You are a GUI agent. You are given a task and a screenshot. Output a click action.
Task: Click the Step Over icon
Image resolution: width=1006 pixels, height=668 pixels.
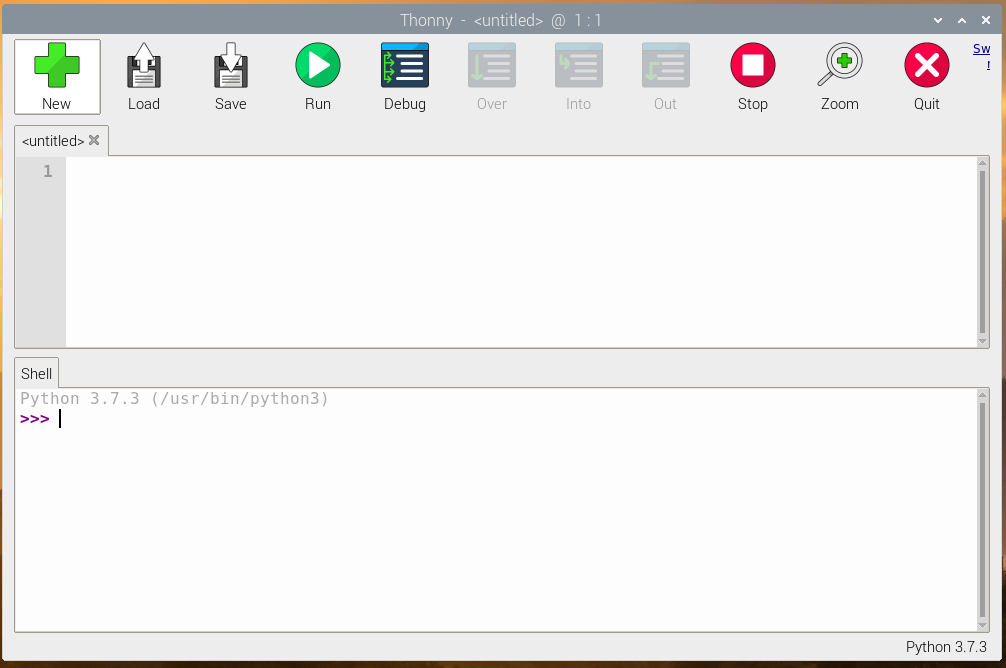[491, 76]
